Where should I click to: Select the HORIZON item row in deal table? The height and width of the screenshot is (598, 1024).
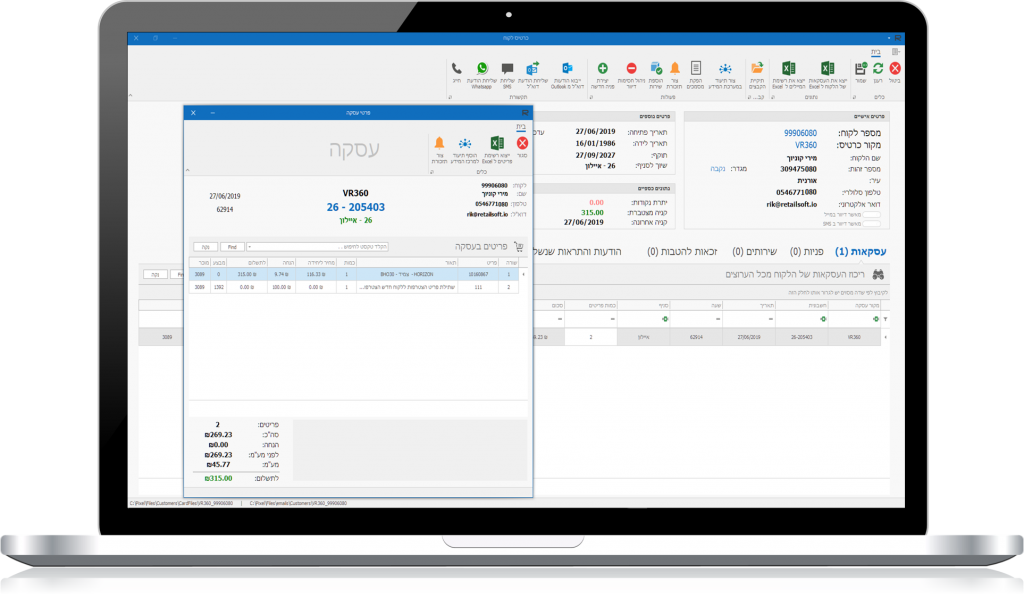(354, 275)
